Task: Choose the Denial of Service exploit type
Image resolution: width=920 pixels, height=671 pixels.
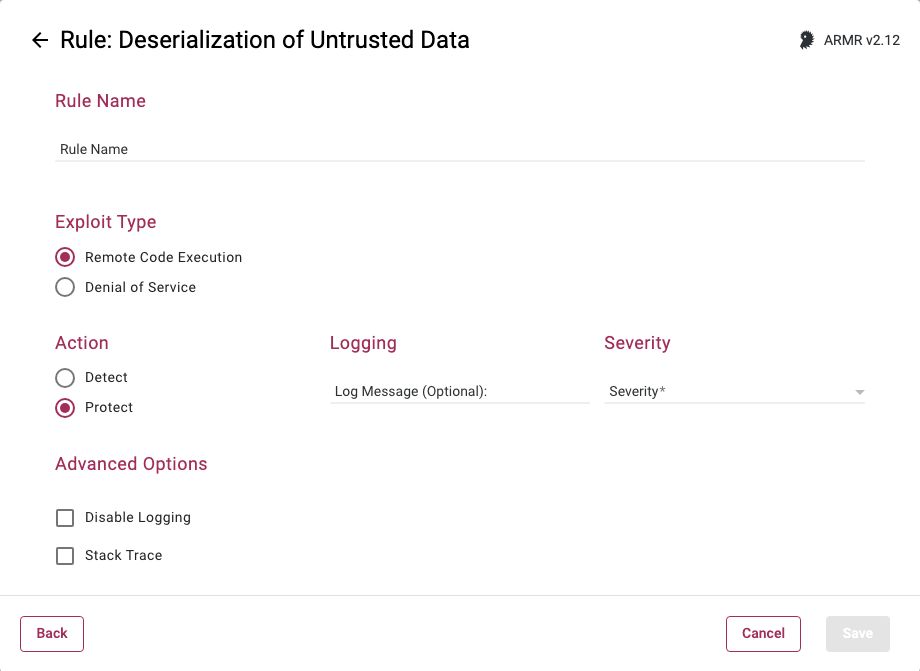Action: 65,287
